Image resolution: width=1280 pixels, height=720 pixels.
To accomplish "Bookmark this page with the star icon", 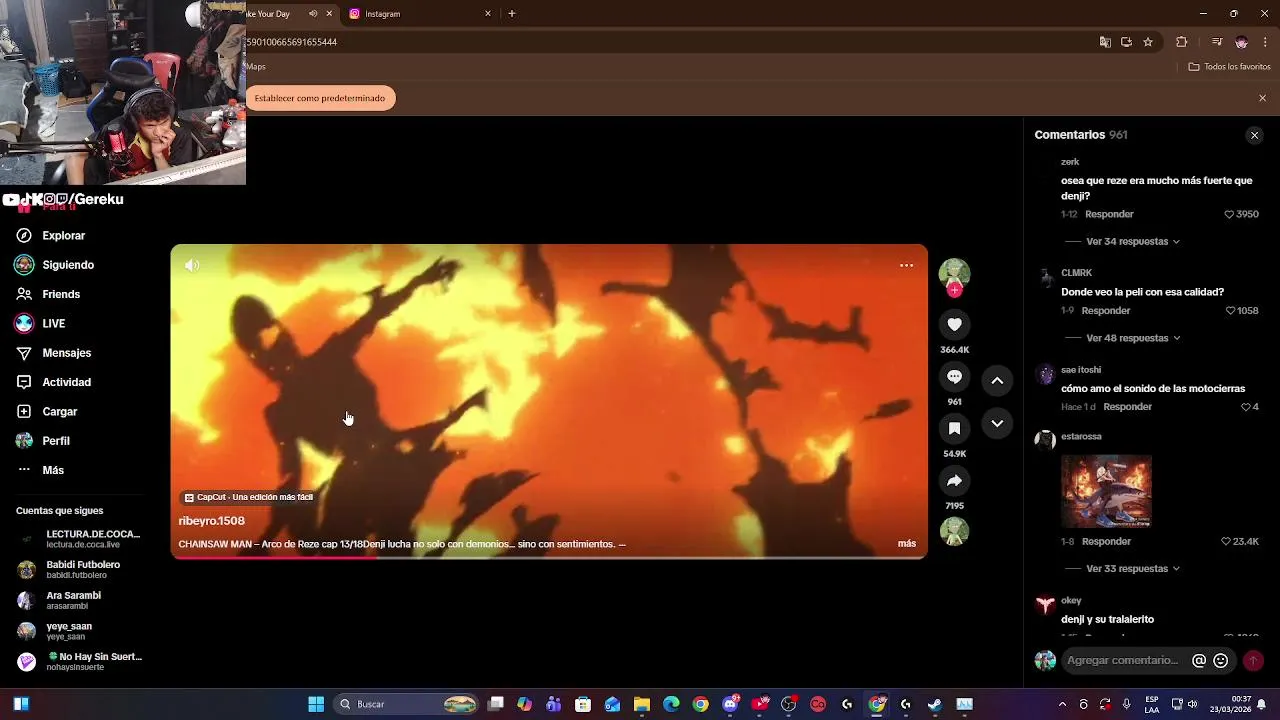I will [1148, 42].
